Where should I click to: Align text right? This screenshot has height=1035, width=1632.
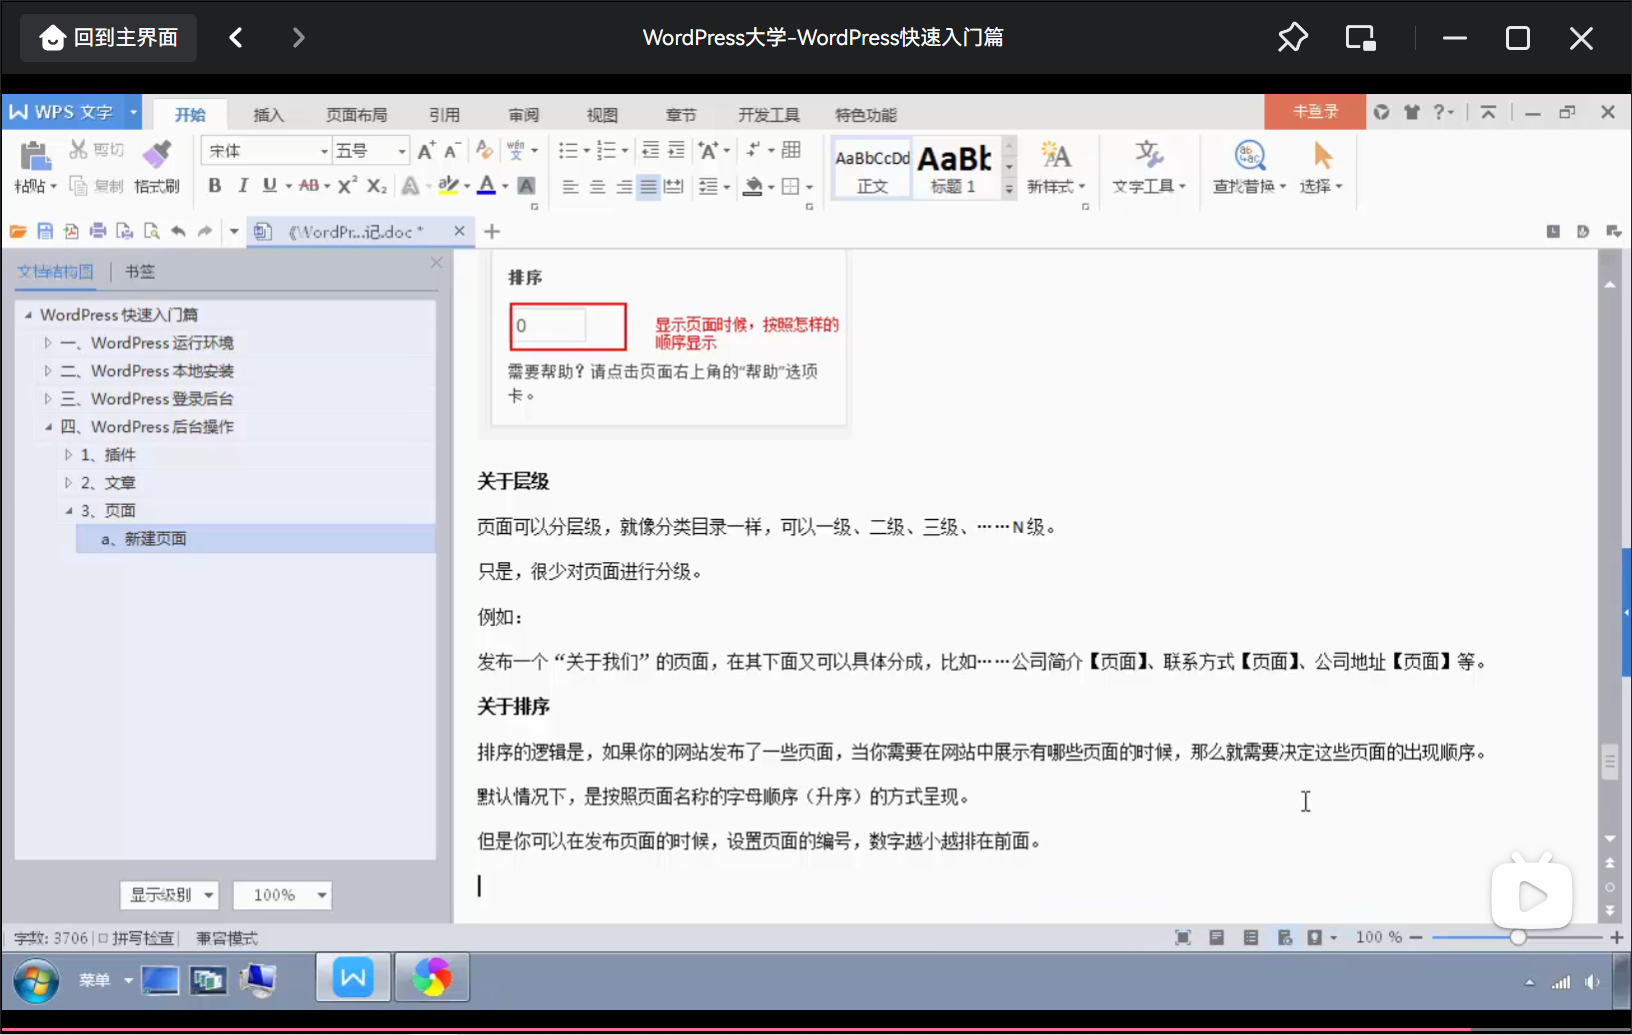(x=623, y=186)
